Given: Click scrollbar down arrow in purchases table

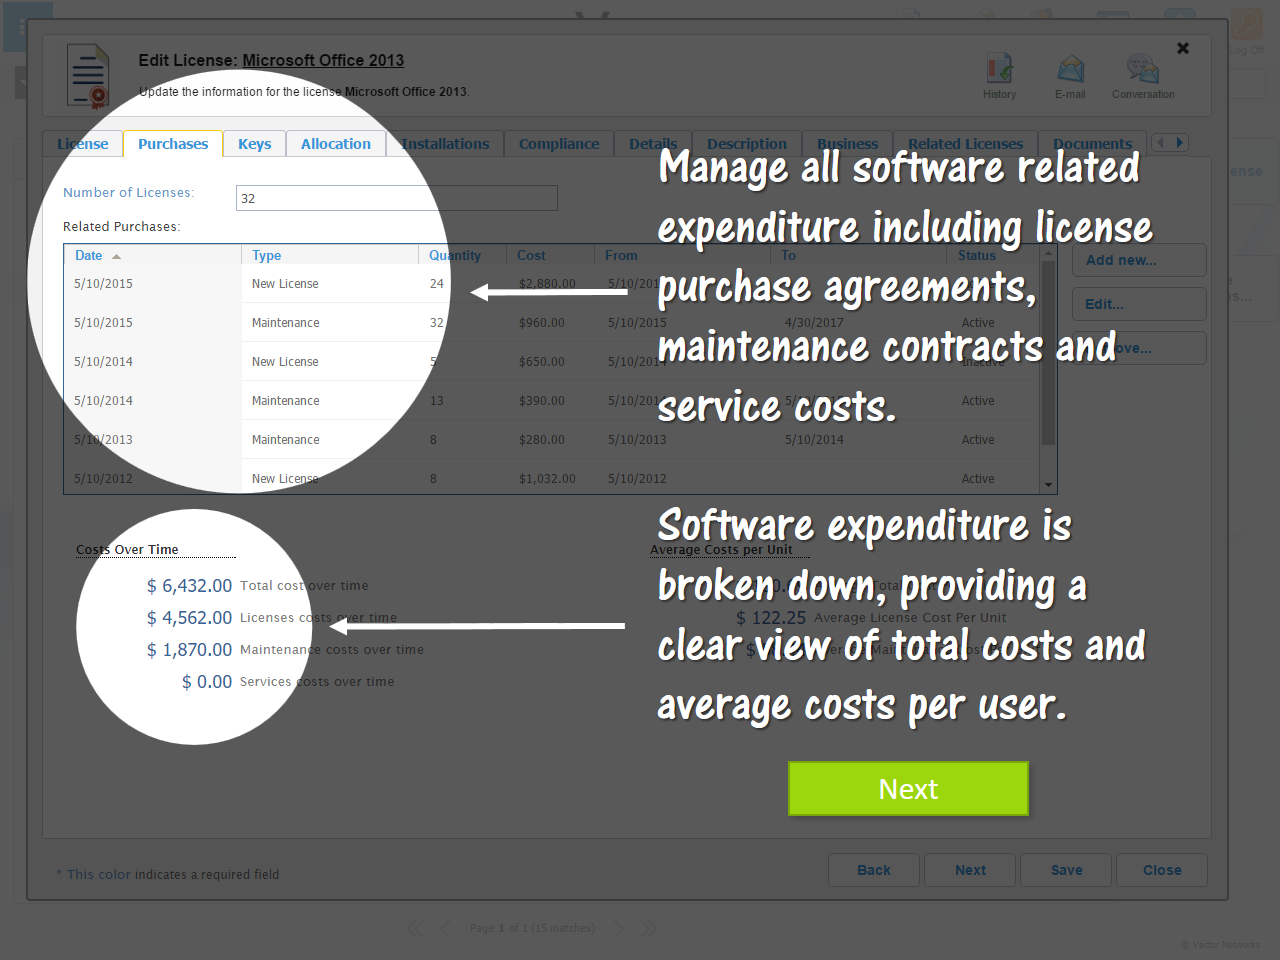Looking at the screenshot, I should [1049, 485].
